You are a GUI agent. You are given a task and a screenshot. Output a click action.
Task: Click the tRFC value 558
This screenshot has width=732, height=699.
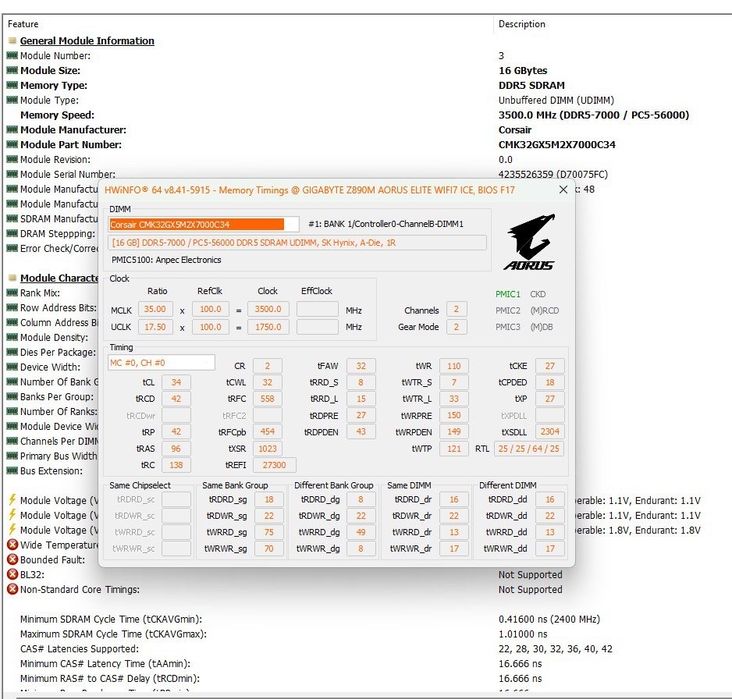pos(267,399)
